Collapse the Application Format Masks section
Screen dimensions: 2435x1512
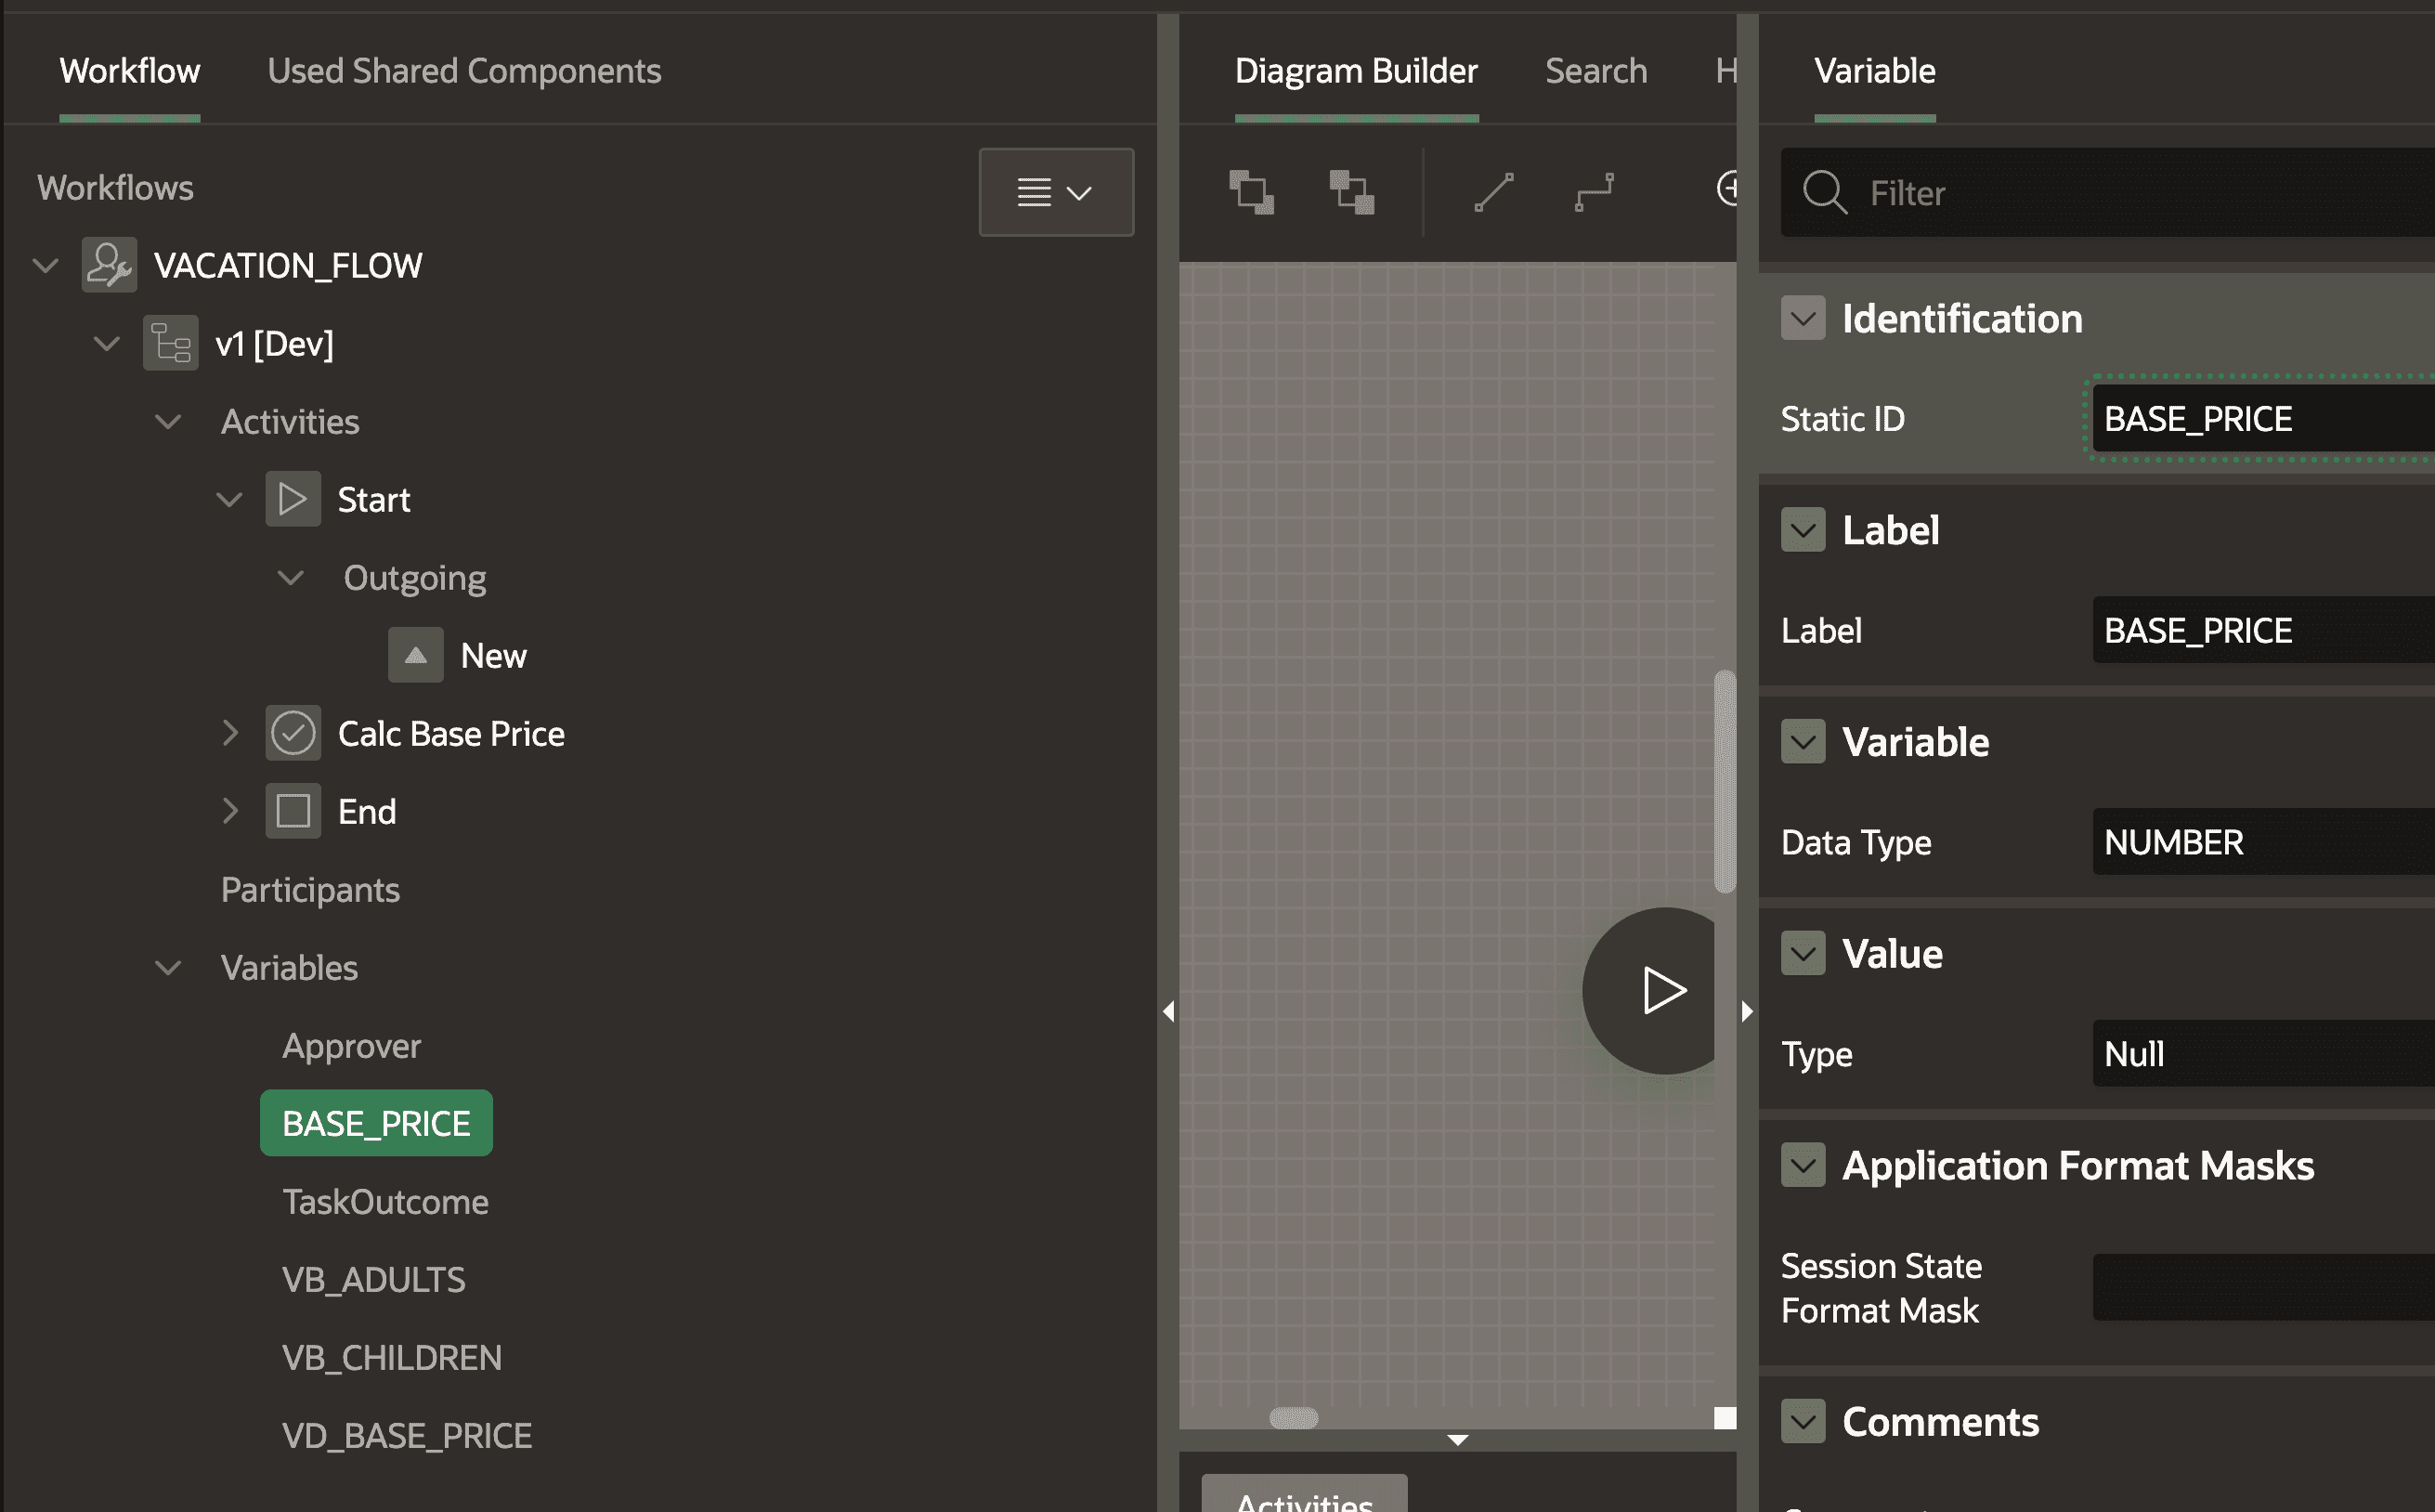tap(1802, 1165)
